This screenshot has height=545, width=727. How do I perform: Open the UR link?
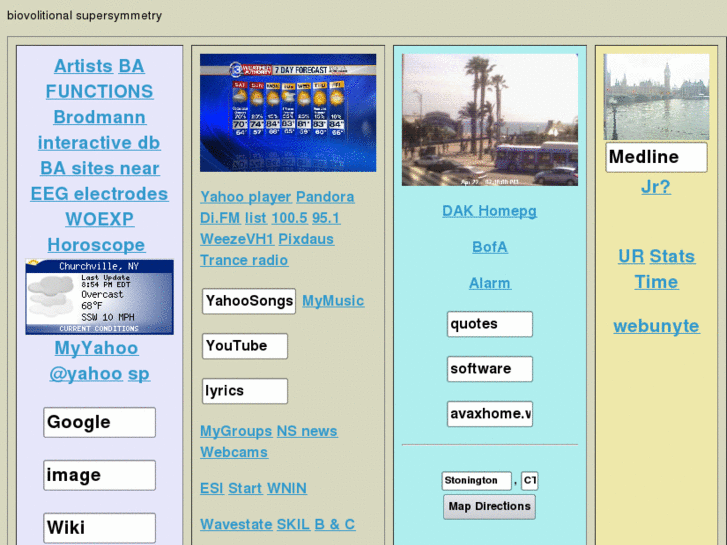tap(631, 256)
